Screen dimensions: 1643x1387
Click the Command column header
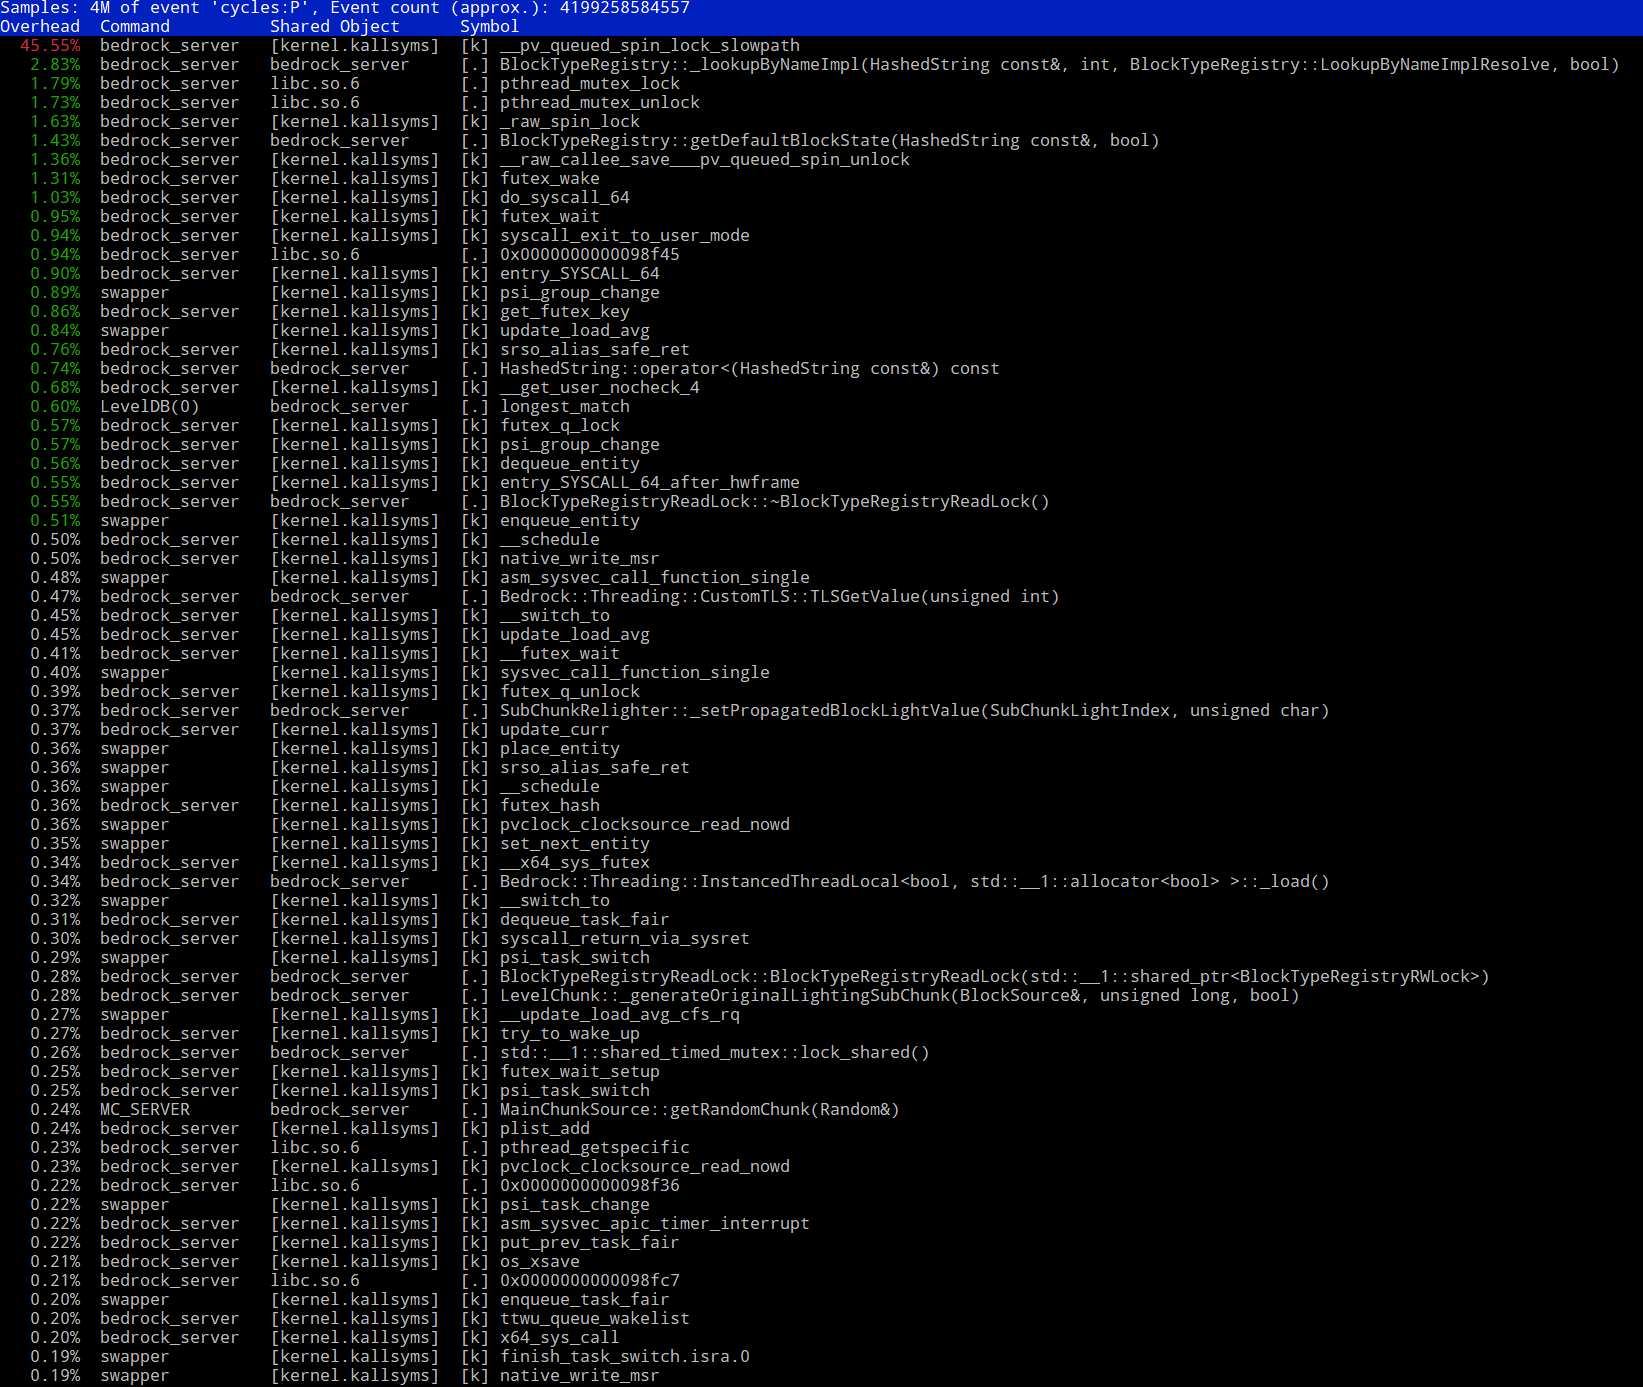135,27
